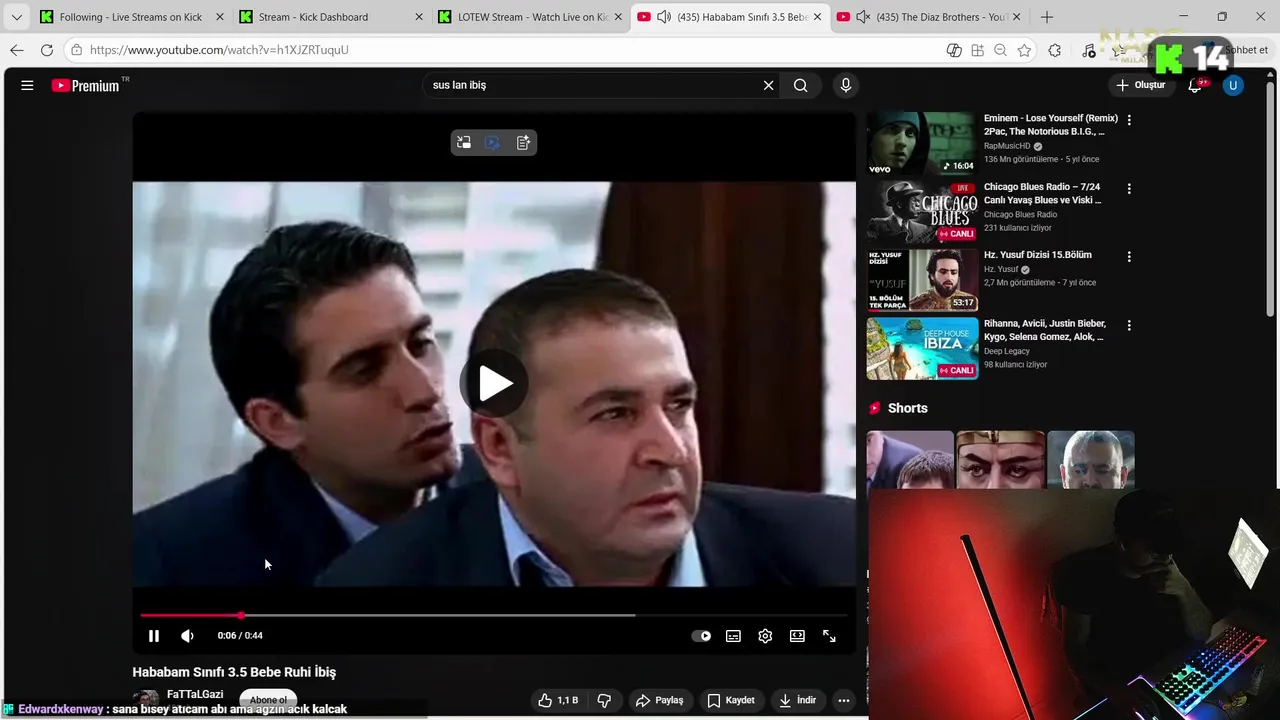Viewport: 1280px width, 720px height.
Task: Open the YouTube hamburger guide menu
Action: coord(27,86)
